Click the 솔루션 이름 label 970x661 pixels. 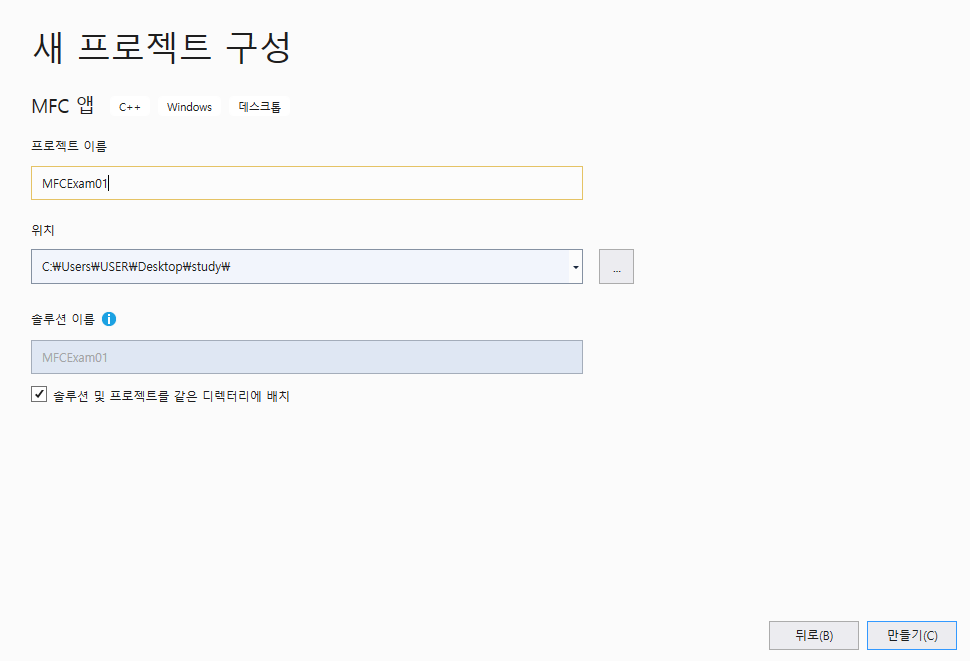pyautogui.click(x=62, y=319)
